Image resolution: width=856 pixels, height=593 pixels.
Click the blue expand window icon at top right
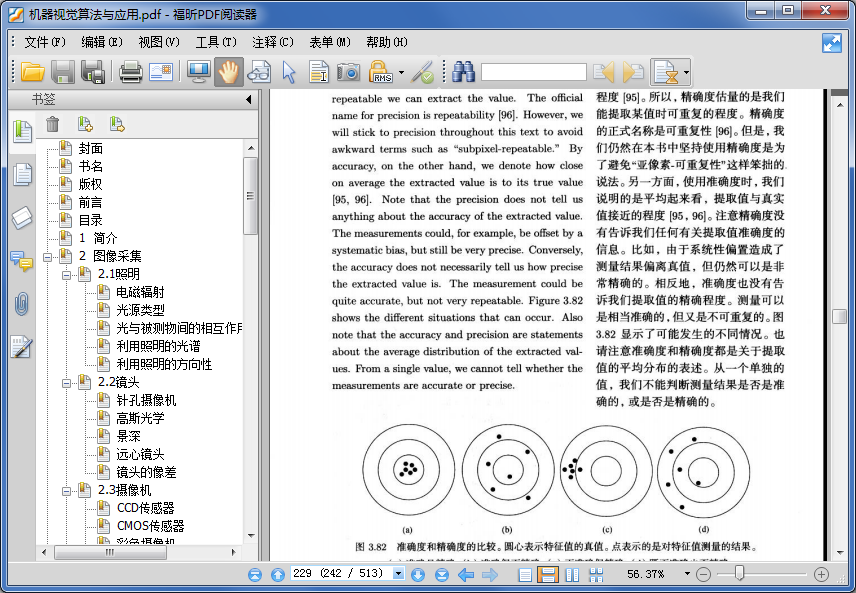831,43
